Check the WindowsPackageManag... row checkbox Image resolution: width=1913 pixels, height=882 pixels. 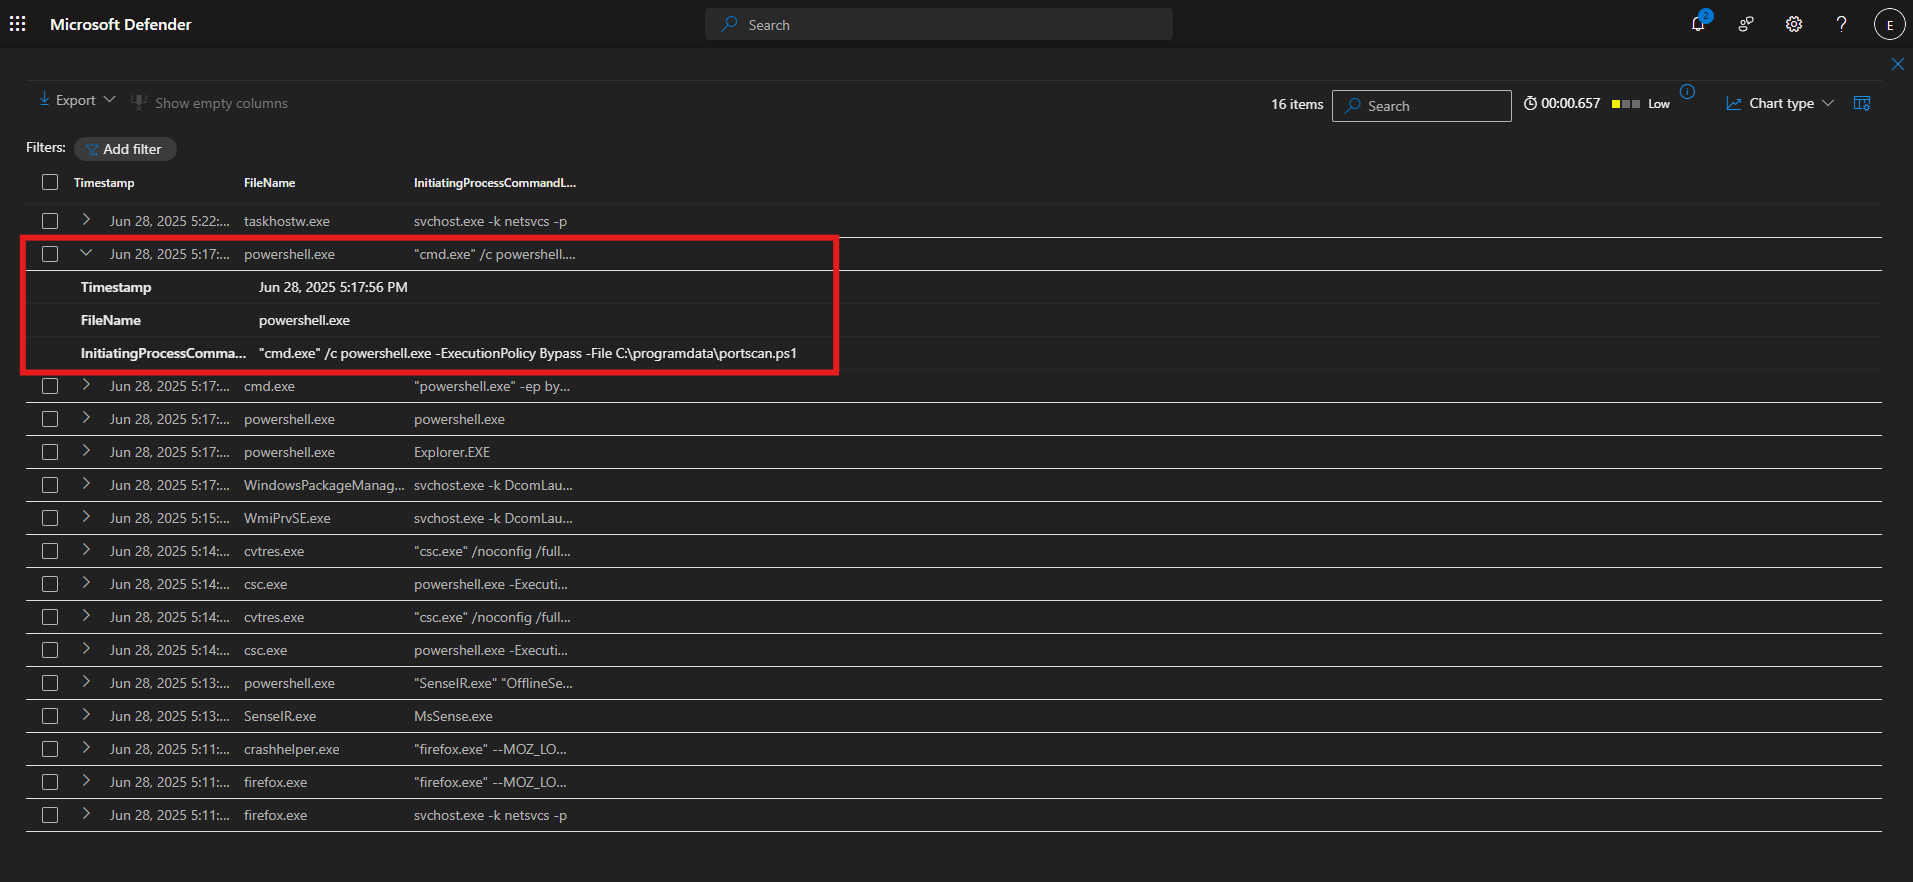pos(50,485)
